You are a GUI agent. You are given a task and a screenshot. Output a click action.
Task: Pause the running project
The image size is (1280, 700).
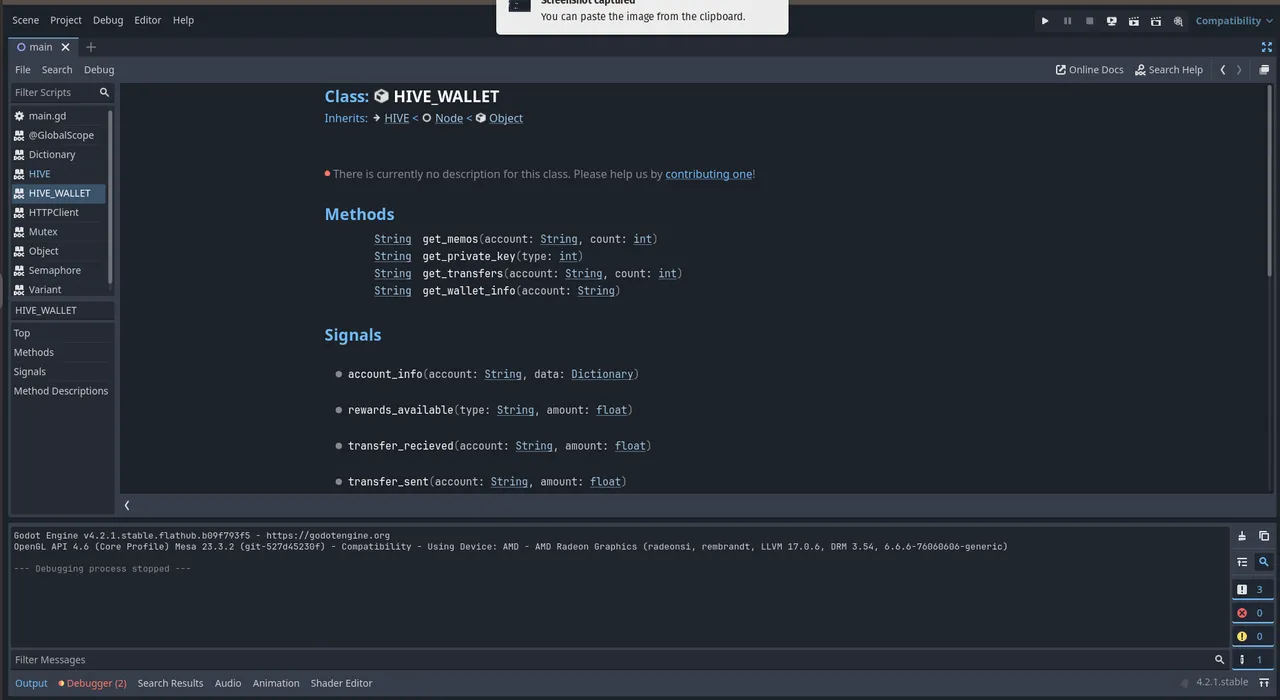point(1067,21)
